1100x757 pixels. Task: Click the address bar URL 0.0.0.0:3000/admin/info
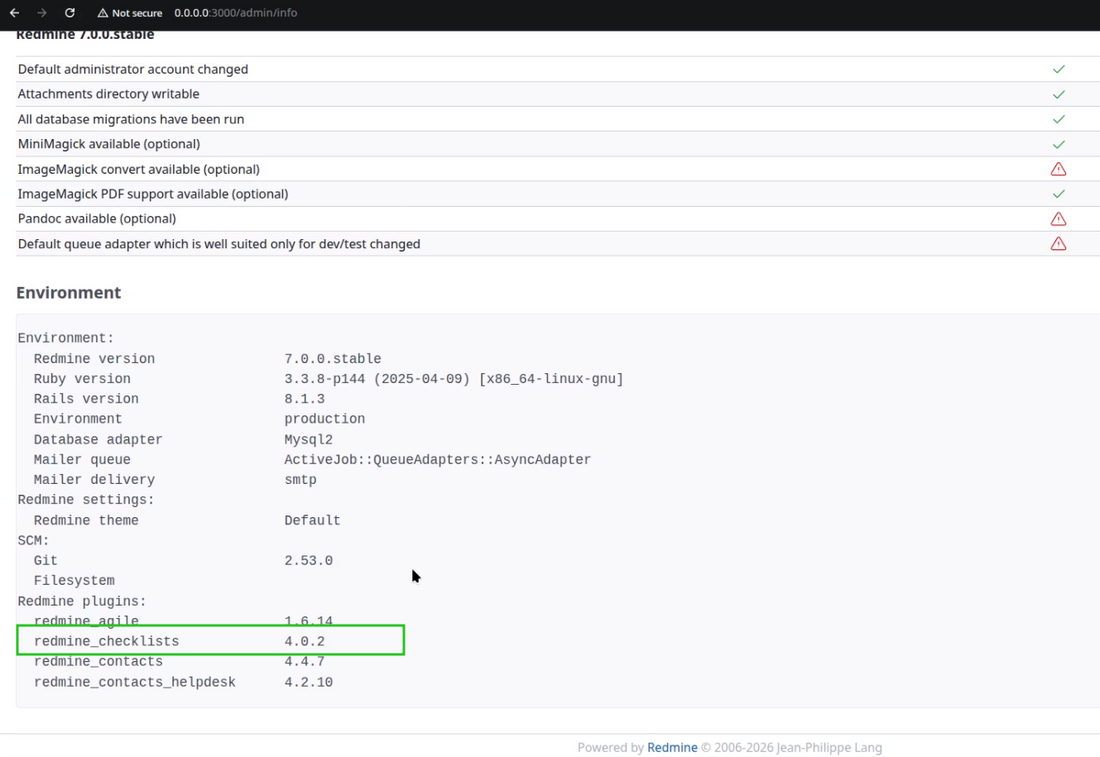point(236,13)
